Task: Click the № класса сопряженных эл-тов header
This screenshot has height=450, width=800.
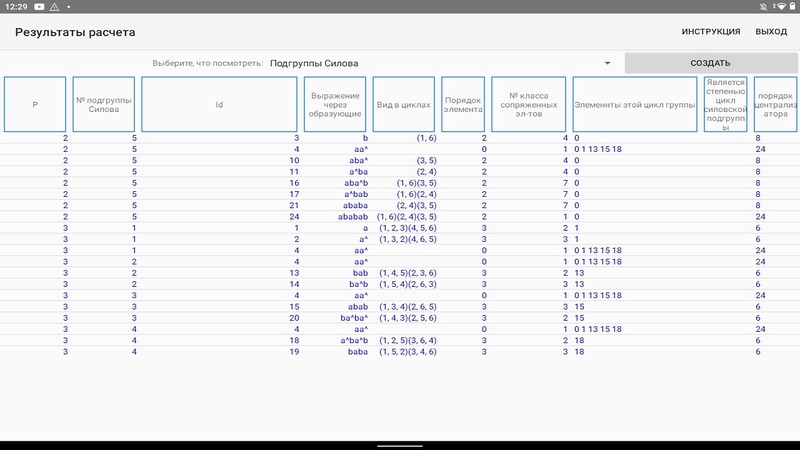Action: pos(529,104)
